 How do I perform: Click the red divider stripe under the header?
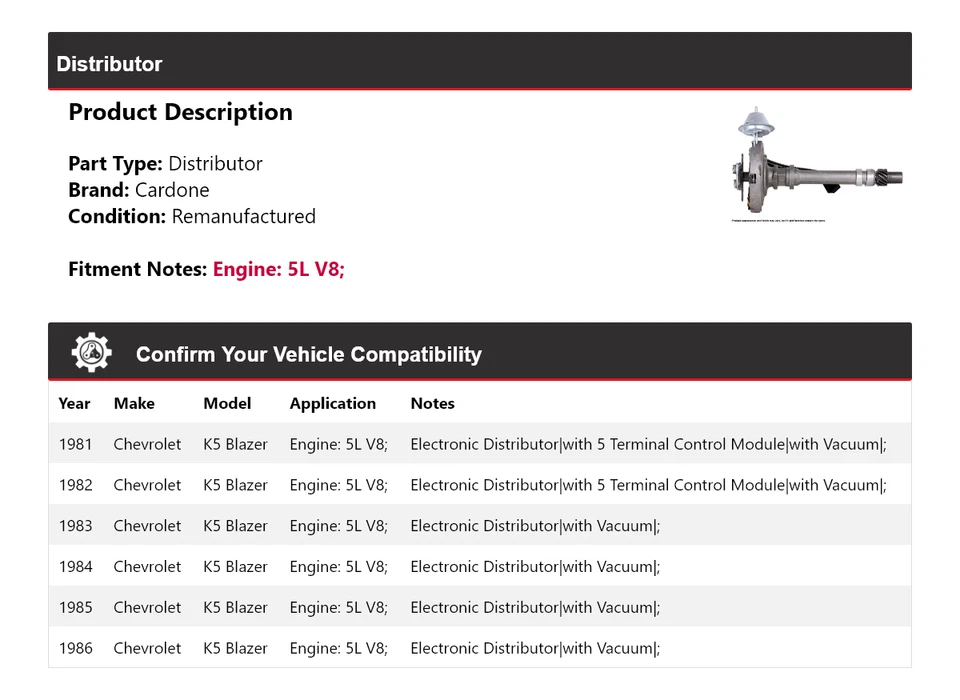click(x=480, y=90)
